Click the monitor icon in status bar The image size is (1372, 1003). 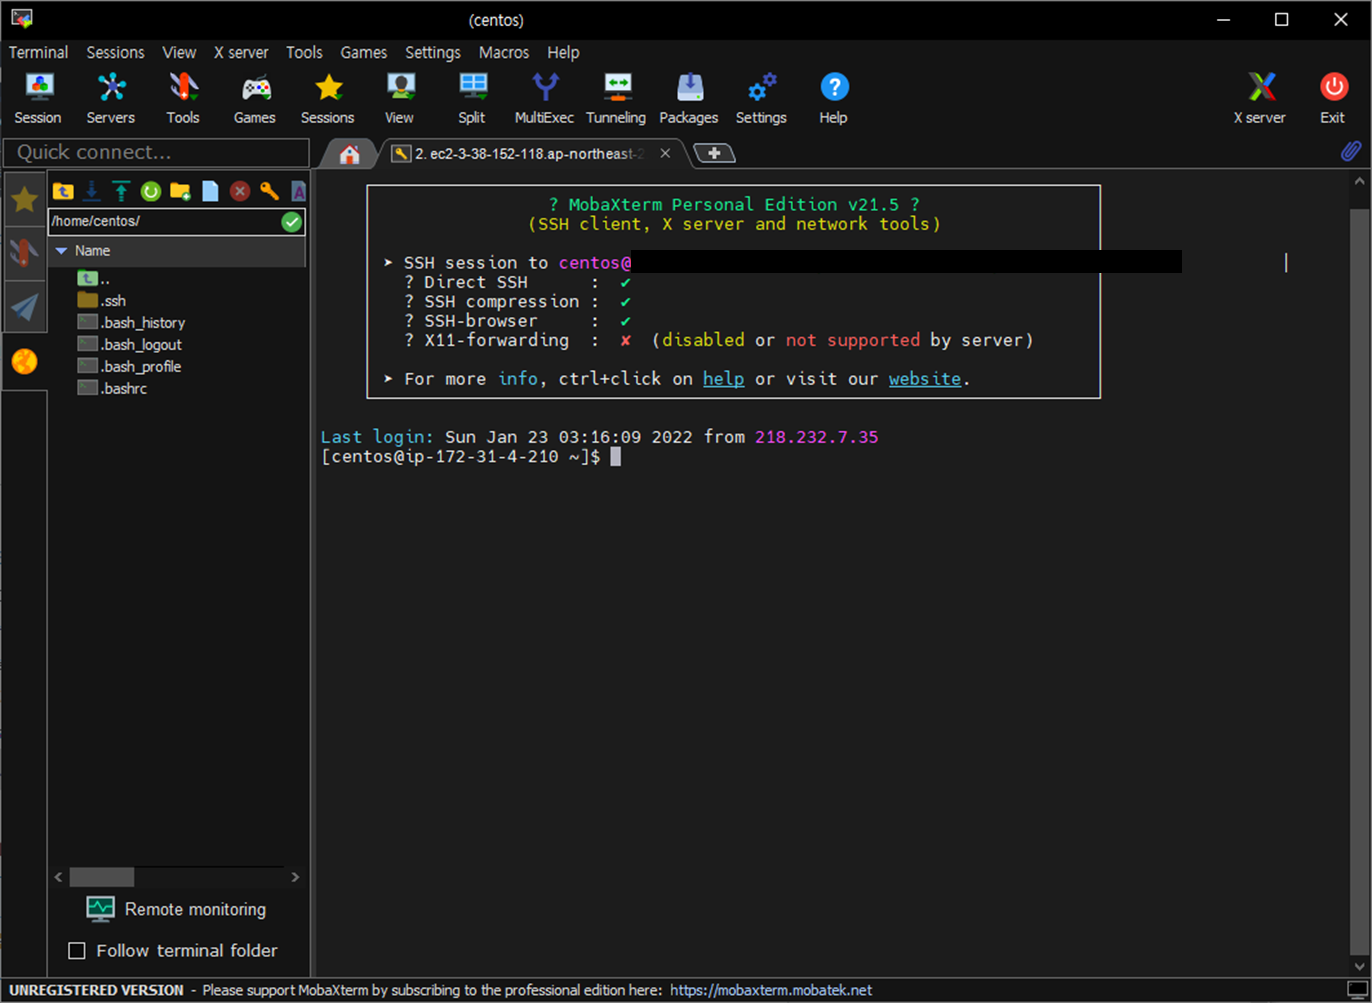coord(1357,990)
